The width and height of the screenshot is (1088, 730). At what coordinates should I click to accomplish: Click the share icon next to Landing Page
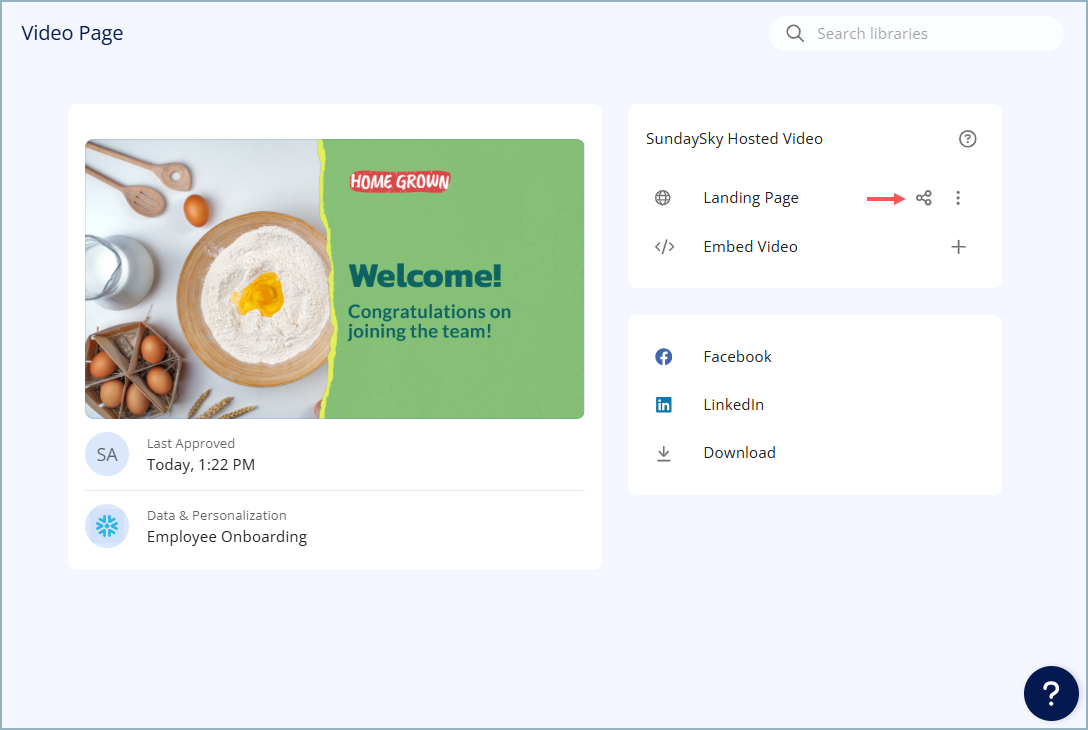[x=923, y=197]
